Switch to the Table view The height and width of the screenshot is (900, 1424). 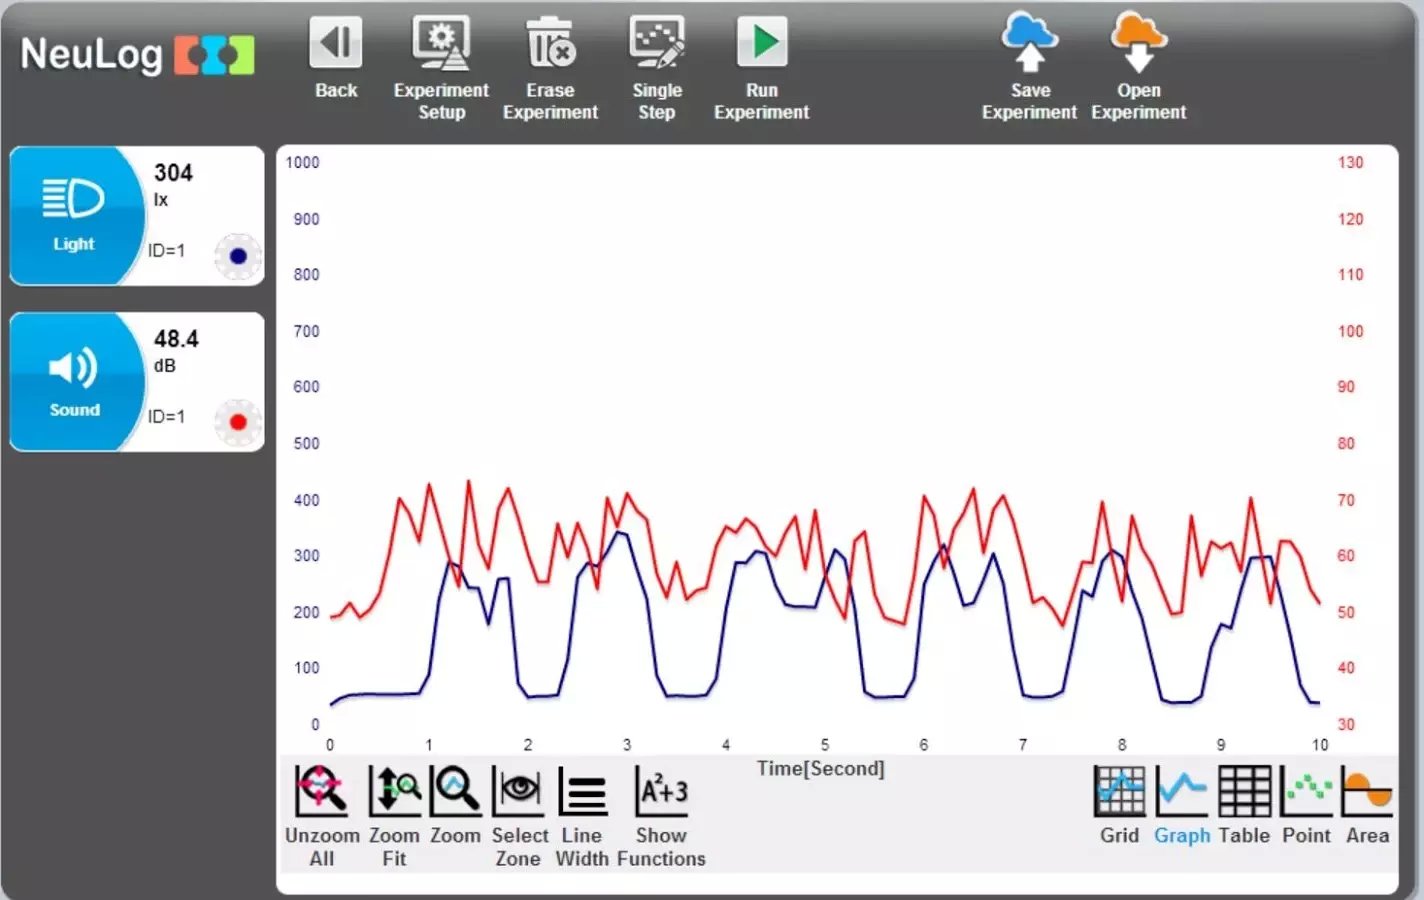click(1244, 791)
